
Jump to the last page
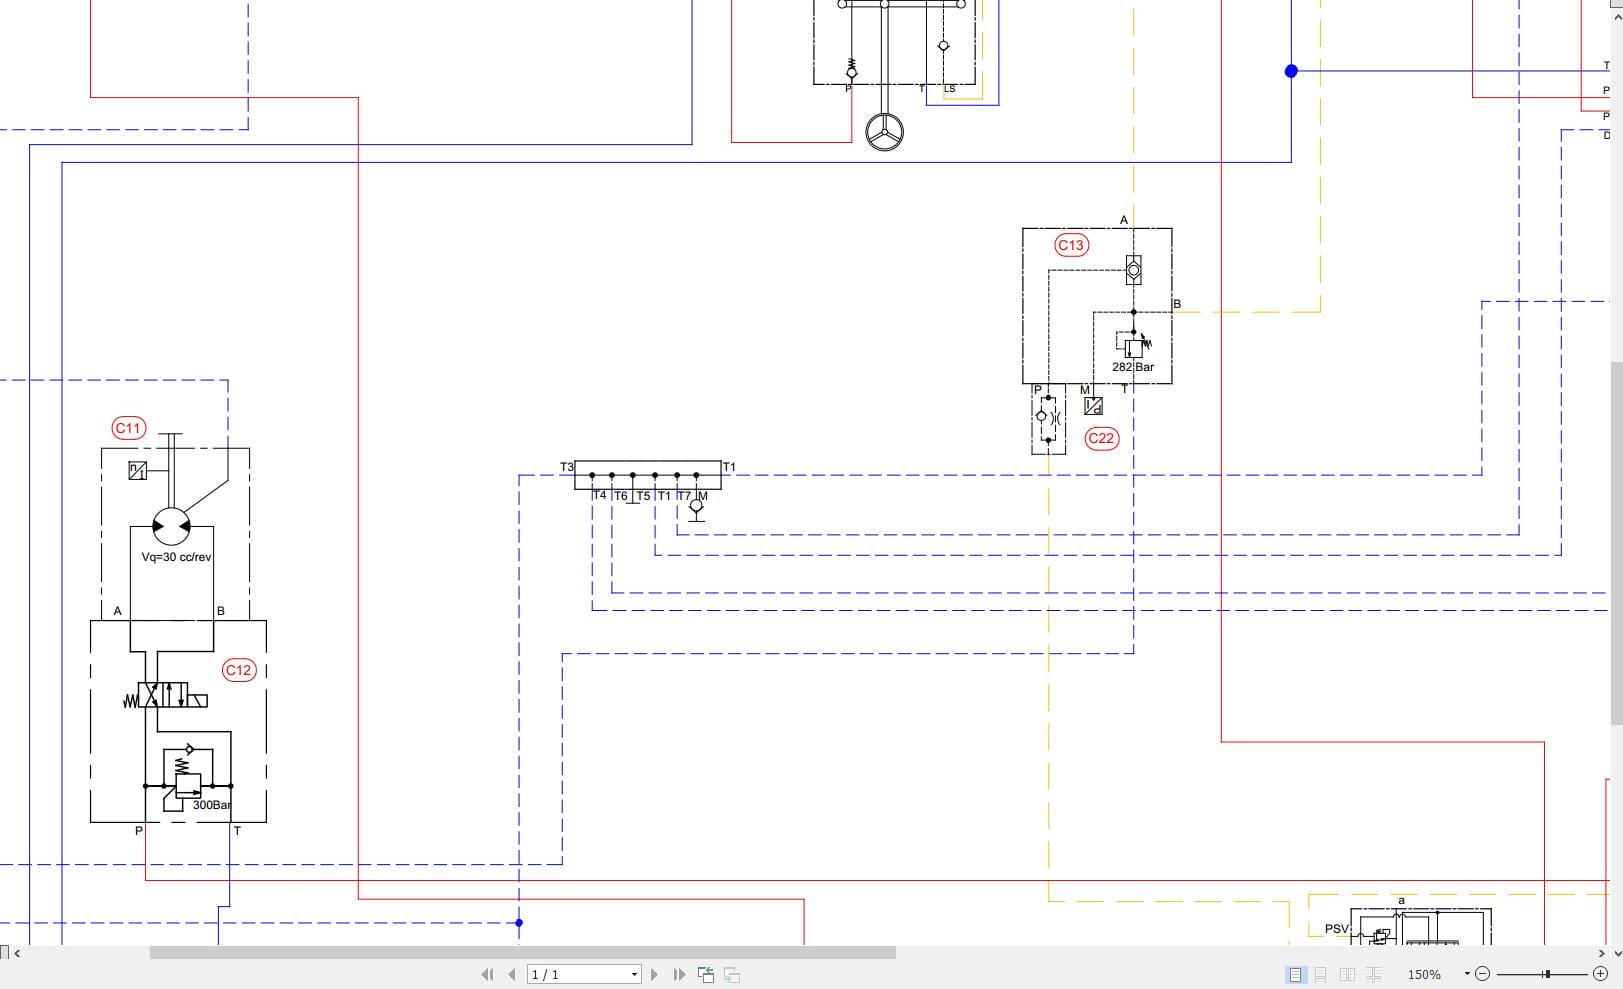pos(679,974)
